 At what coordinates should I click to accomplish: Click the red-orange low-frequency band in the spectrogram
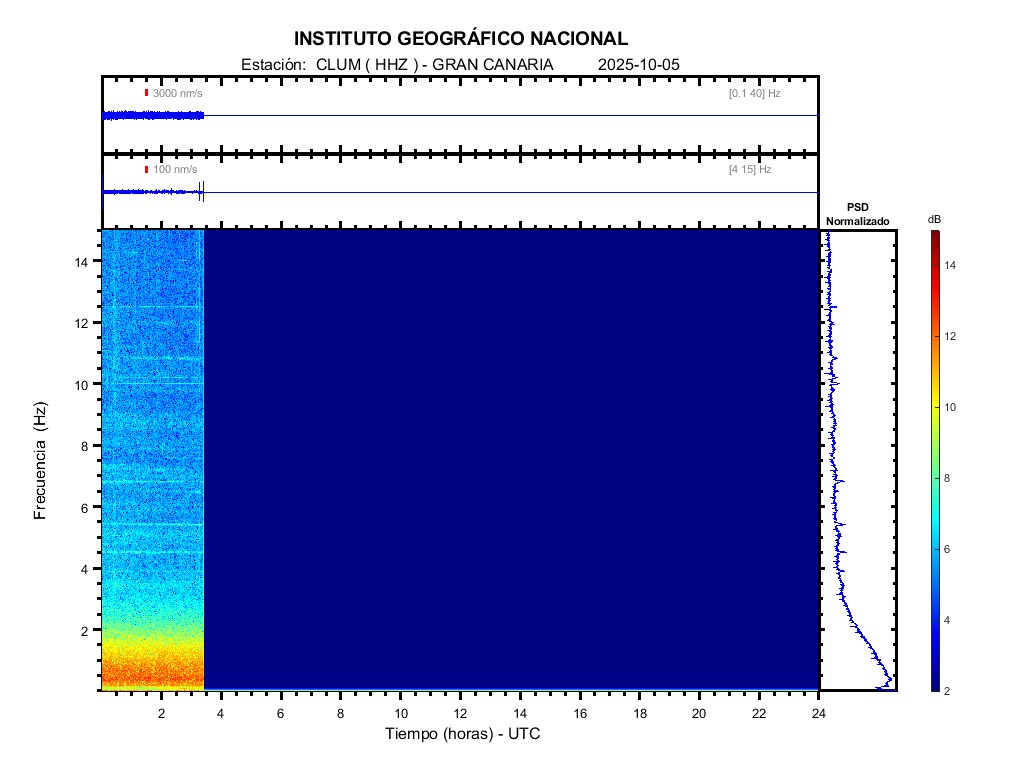pyautogui.click(x=152, y=668)
